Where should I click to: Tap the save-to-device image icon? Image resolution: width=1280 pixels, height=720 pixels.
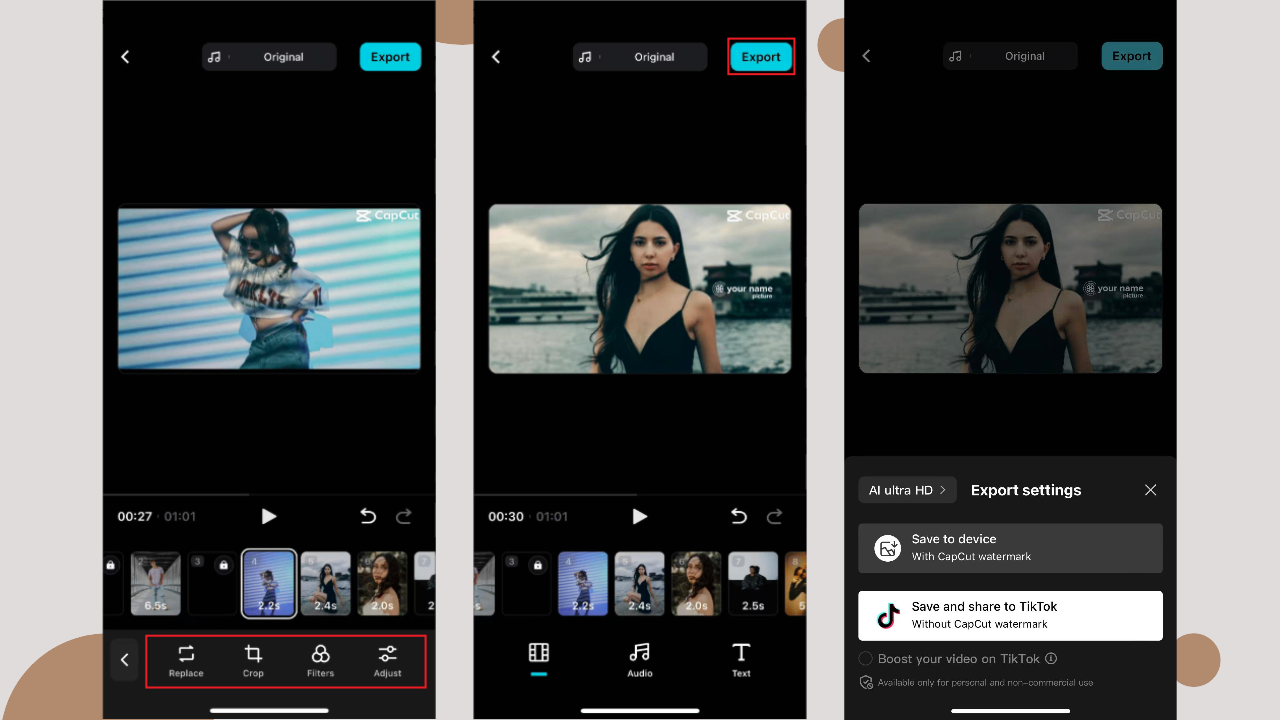coord(888,548)
